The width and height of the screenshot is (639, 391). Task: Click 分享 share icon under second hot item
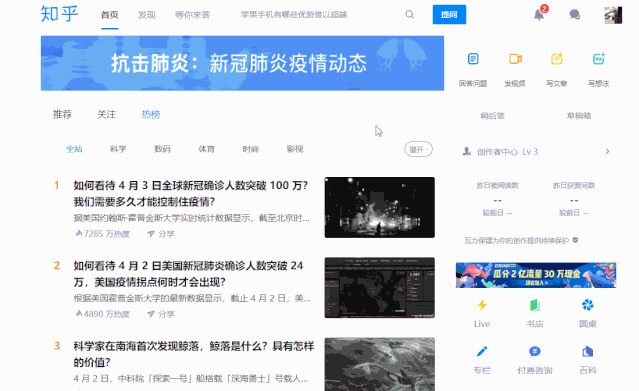pos(151,314)
